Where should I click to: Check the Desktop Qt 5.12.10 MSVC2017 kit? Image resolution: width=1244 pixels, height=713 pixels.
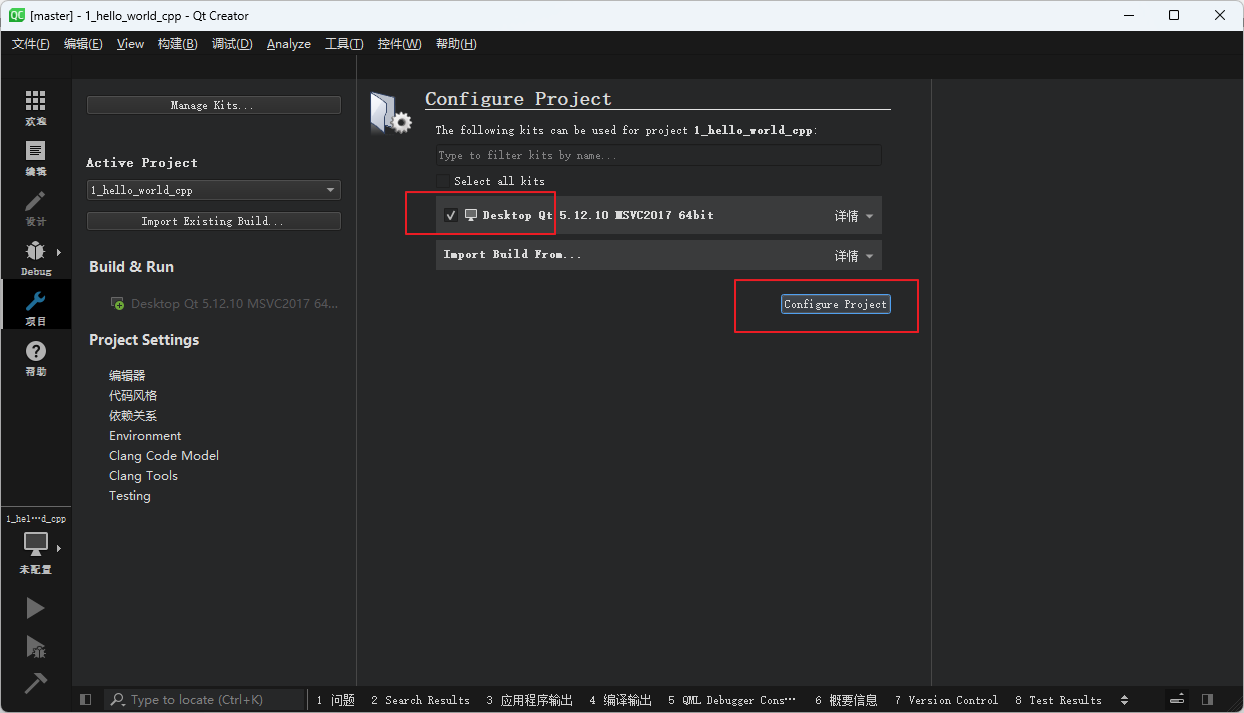[x=450, y=214]
